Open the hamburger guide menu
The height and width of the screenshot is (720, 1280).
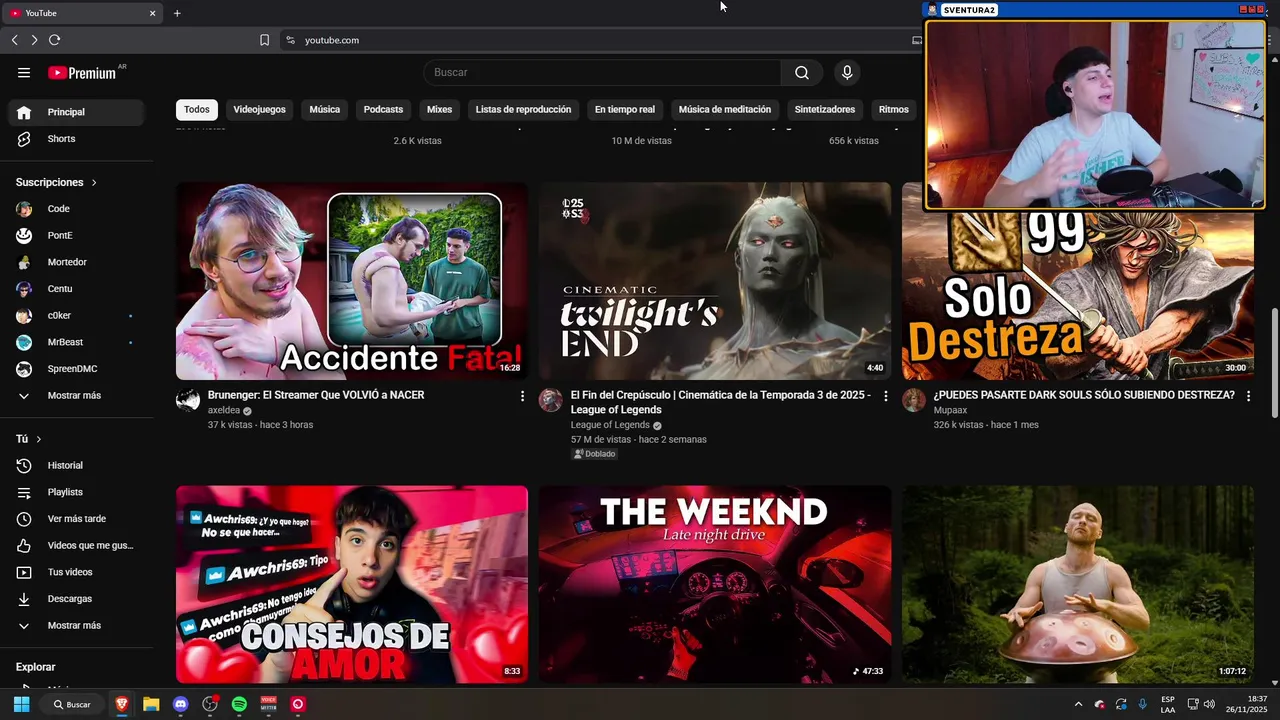(x=24, y=72)
